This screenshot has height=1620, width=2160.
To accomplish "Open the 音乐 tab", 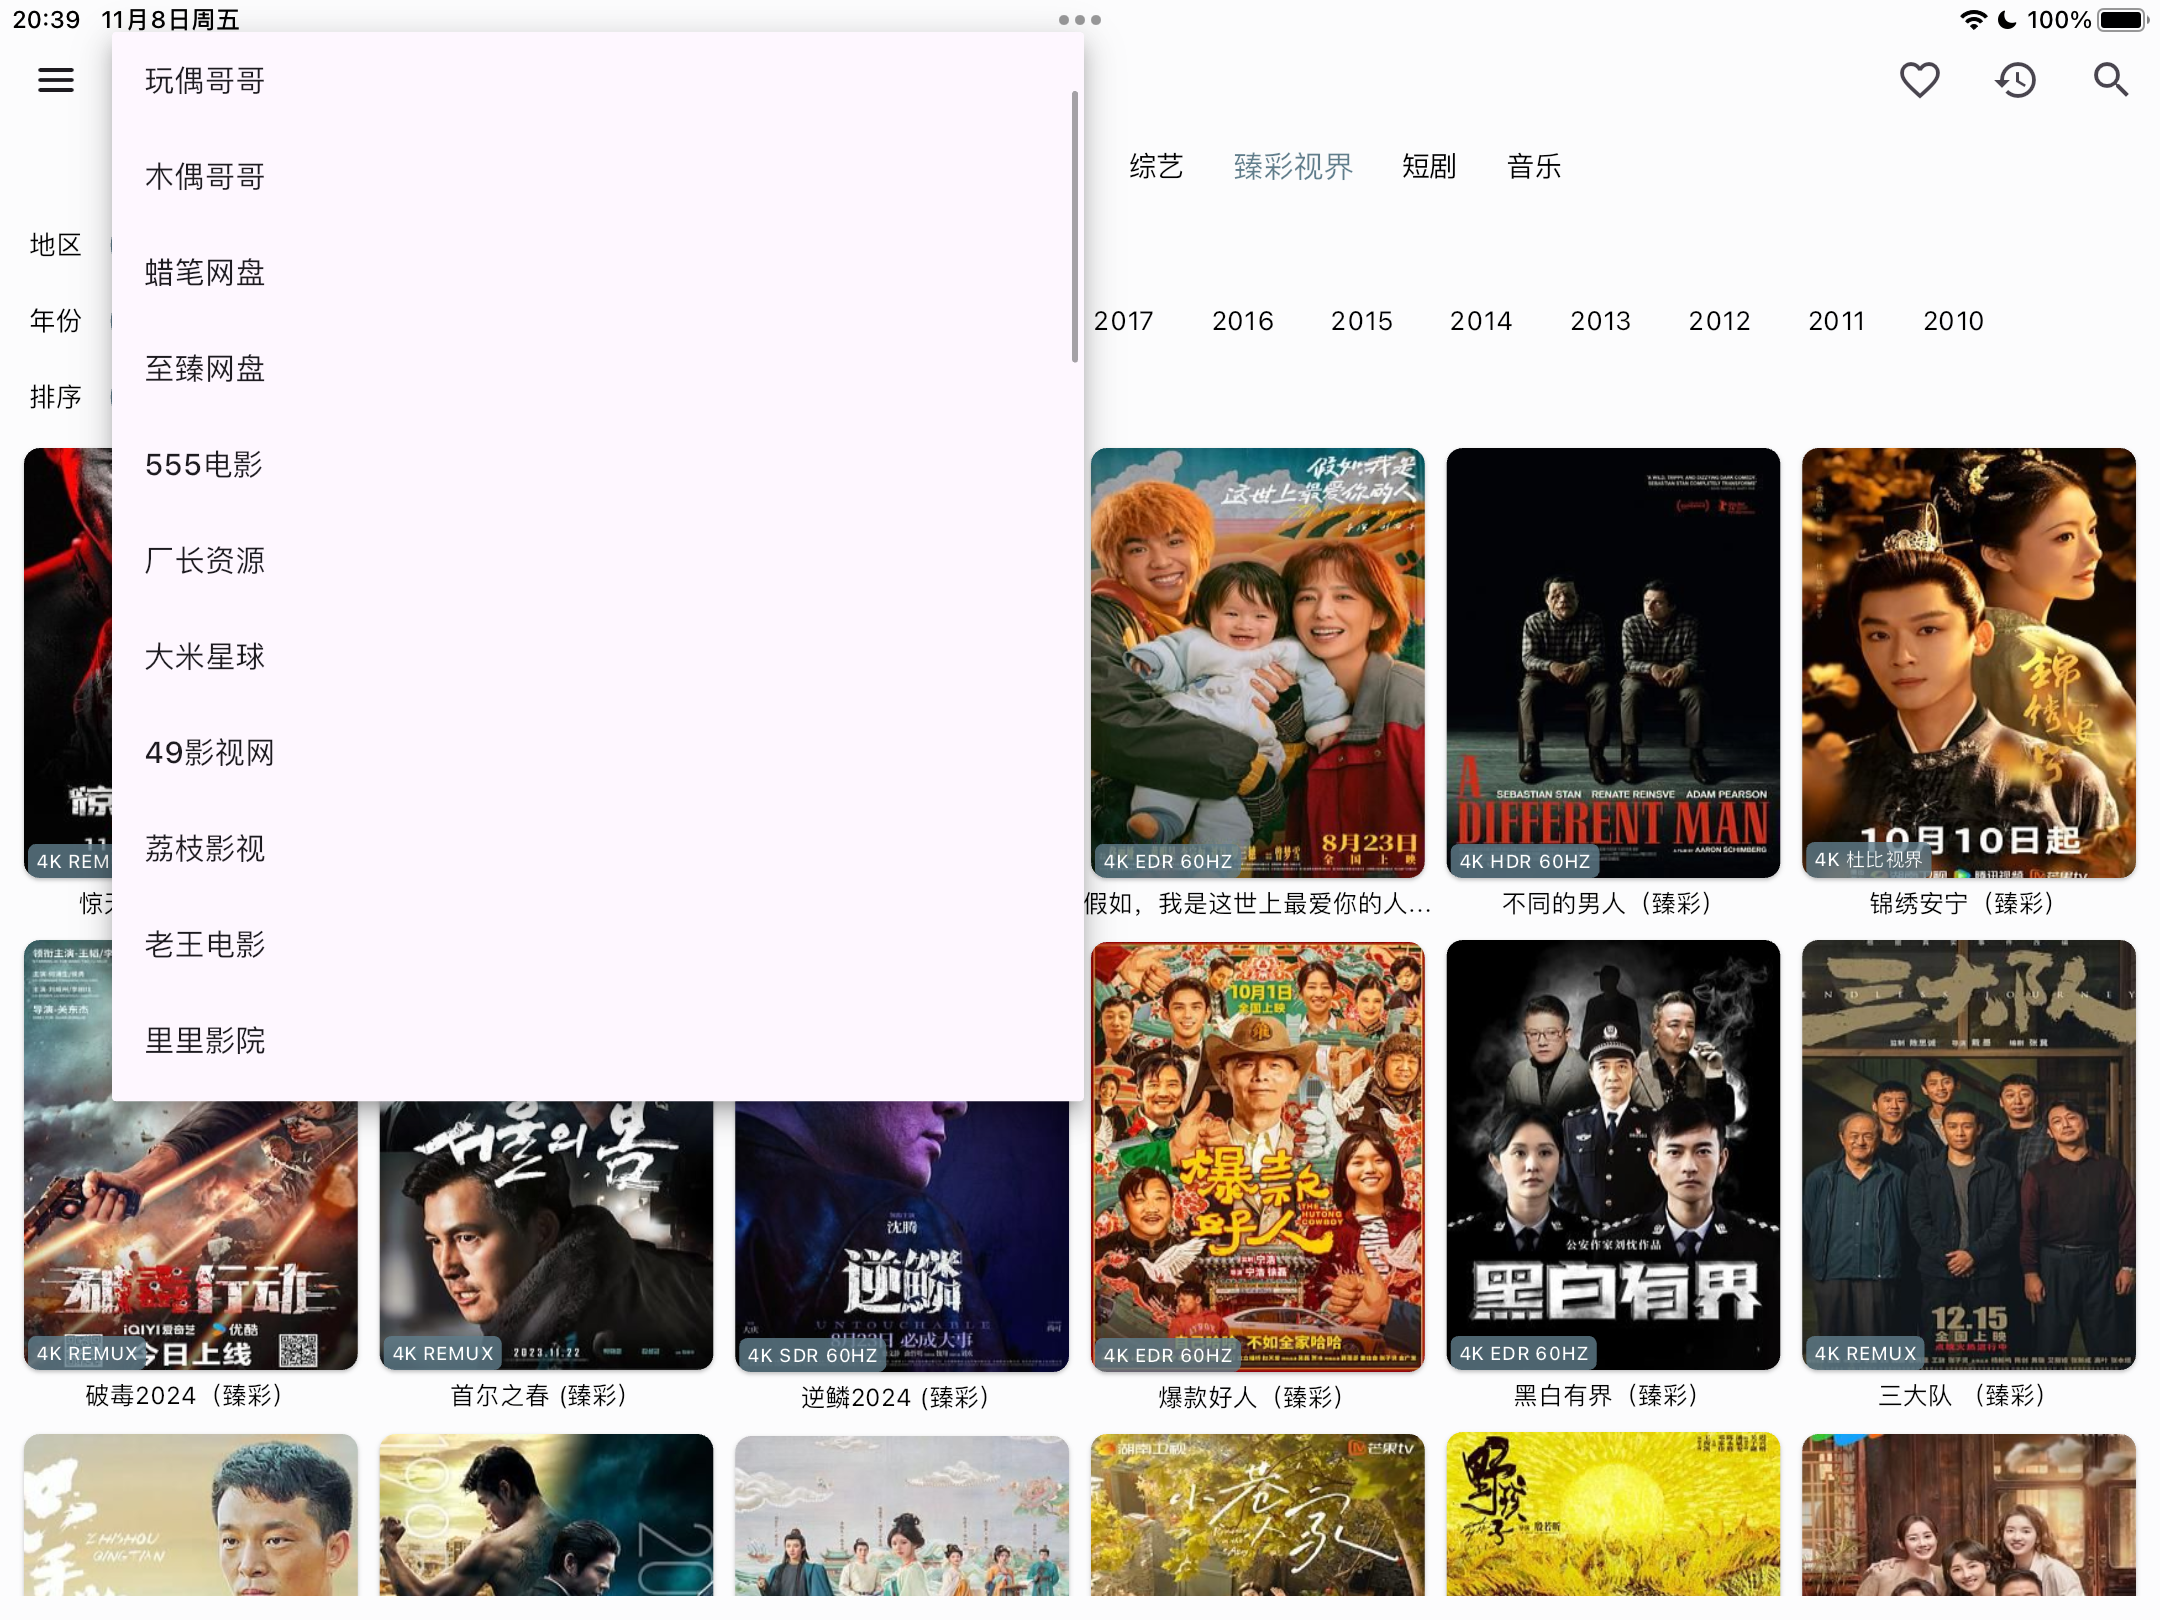I will coord(1534,167).
